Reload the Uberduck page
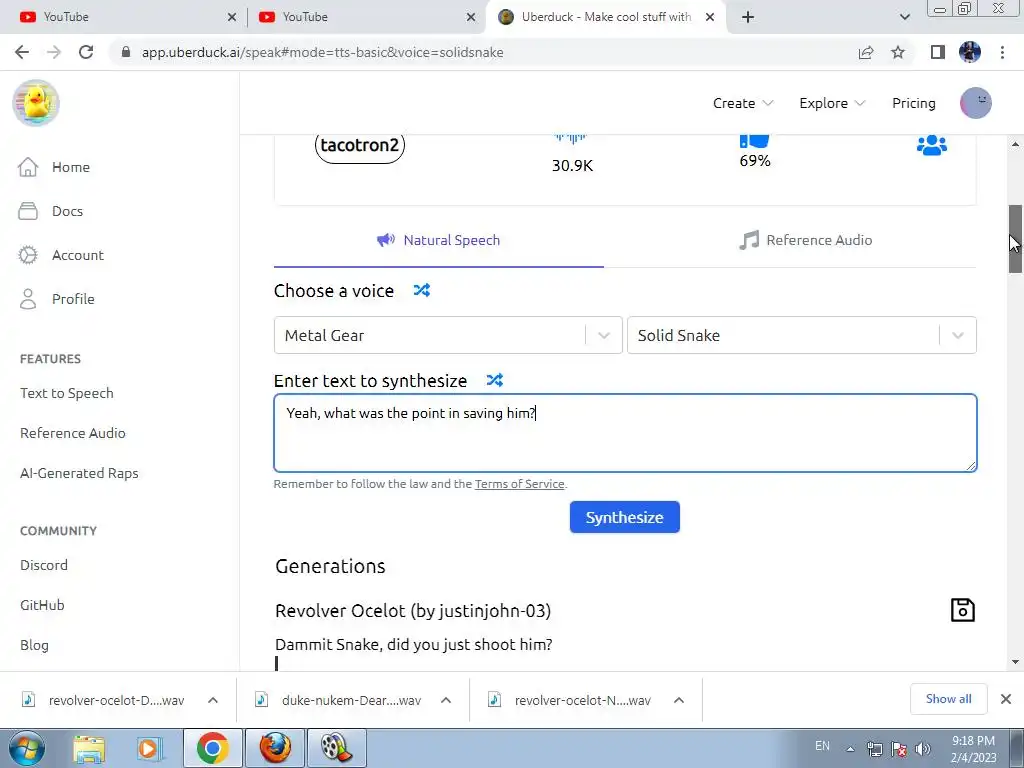The width and height of the screenshot is (1024, 768). click(x=86, y=52)
